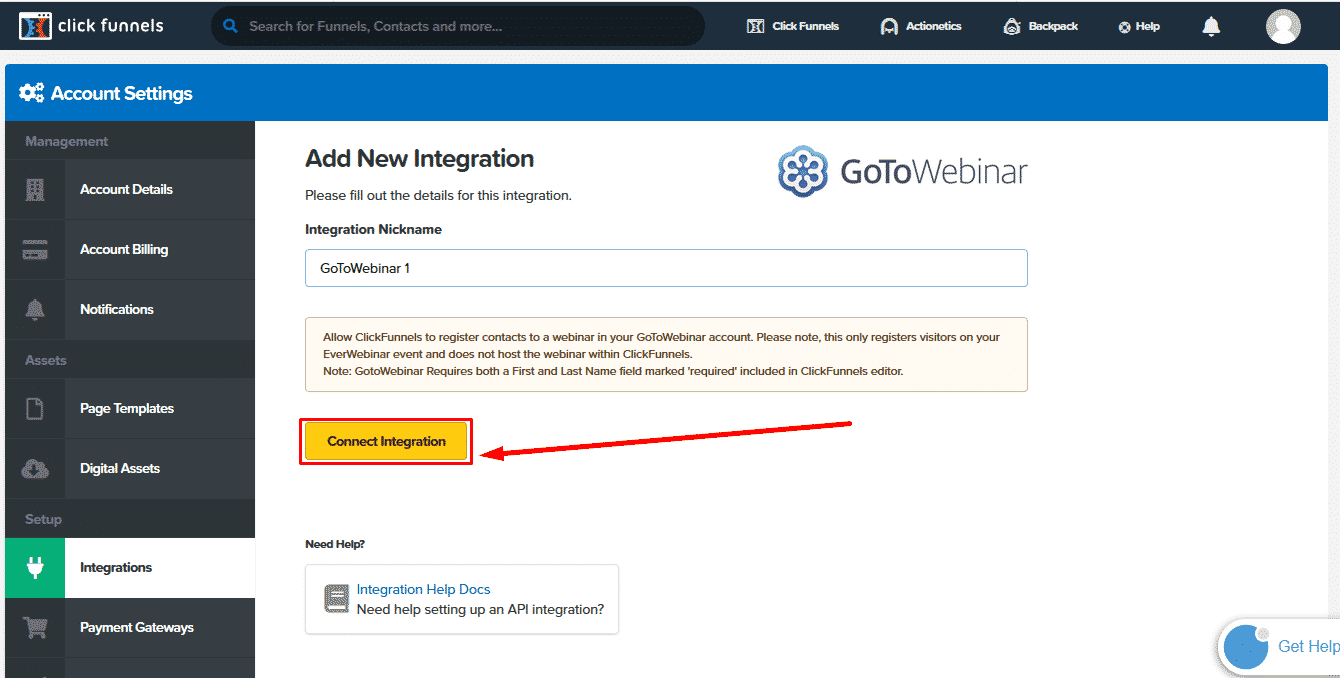Open the Get Help chat bubble
The height and width of the screenshot is (678, 1340).
coord(1246,646)
